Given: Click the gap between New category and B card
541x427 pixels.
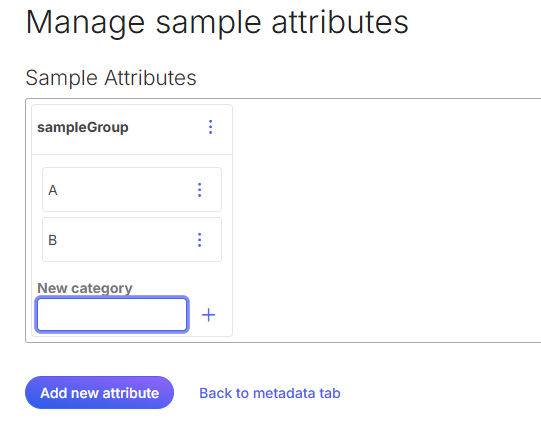Looking at the screenshot, I should coord(132,271).
